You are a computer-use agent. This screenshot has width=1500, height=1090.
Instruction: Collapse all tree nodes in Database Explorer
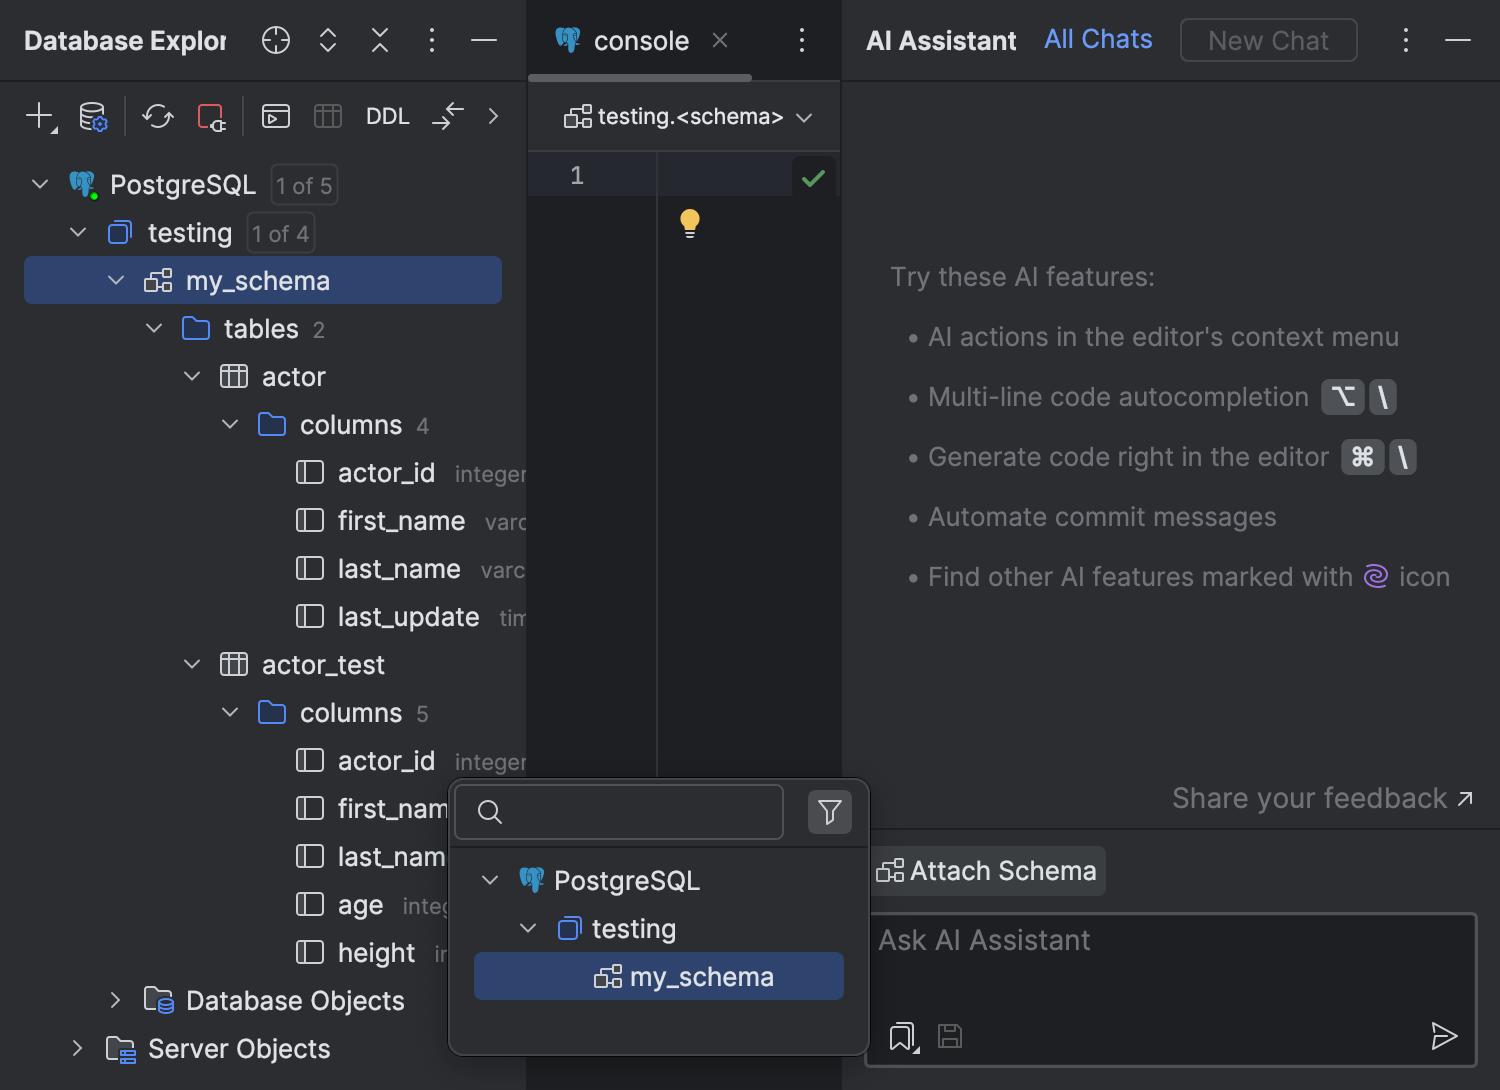(x=379, y=40)
